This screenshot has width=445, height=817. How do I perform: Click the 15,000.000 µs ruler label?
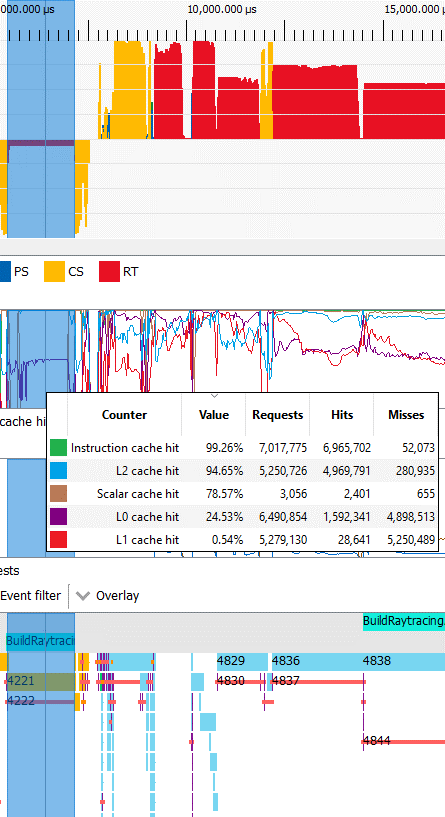coord(414,9)
